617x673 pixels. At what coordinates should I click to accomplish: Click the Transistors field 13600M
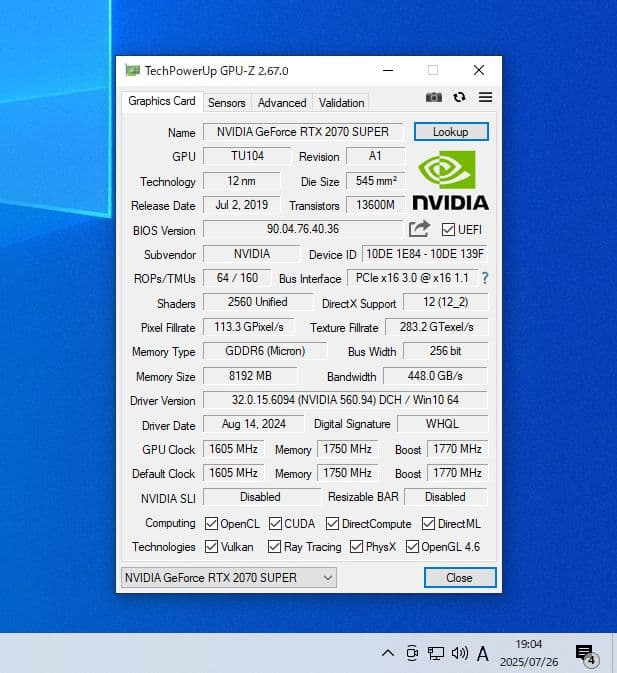coord(375,205)
